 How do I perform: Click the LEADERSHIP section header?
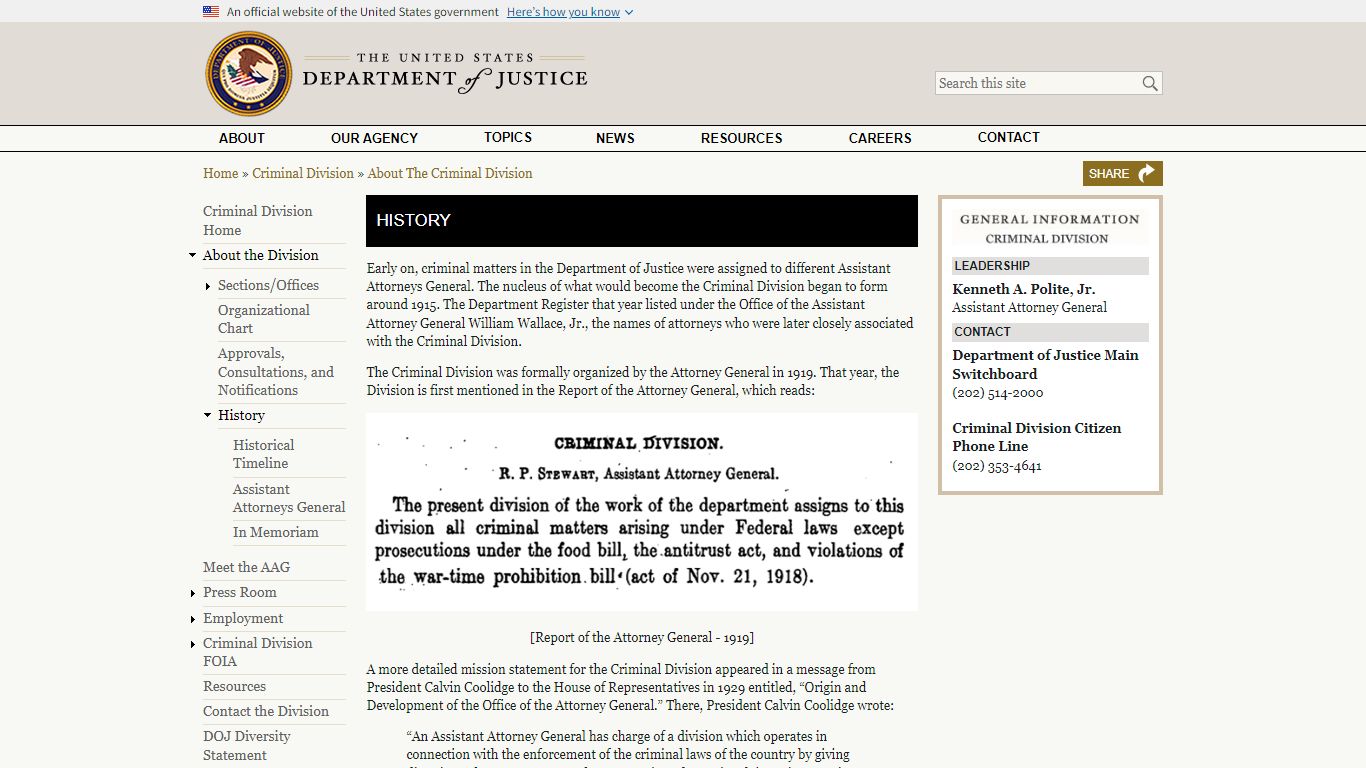click(x=1050, y=266)
